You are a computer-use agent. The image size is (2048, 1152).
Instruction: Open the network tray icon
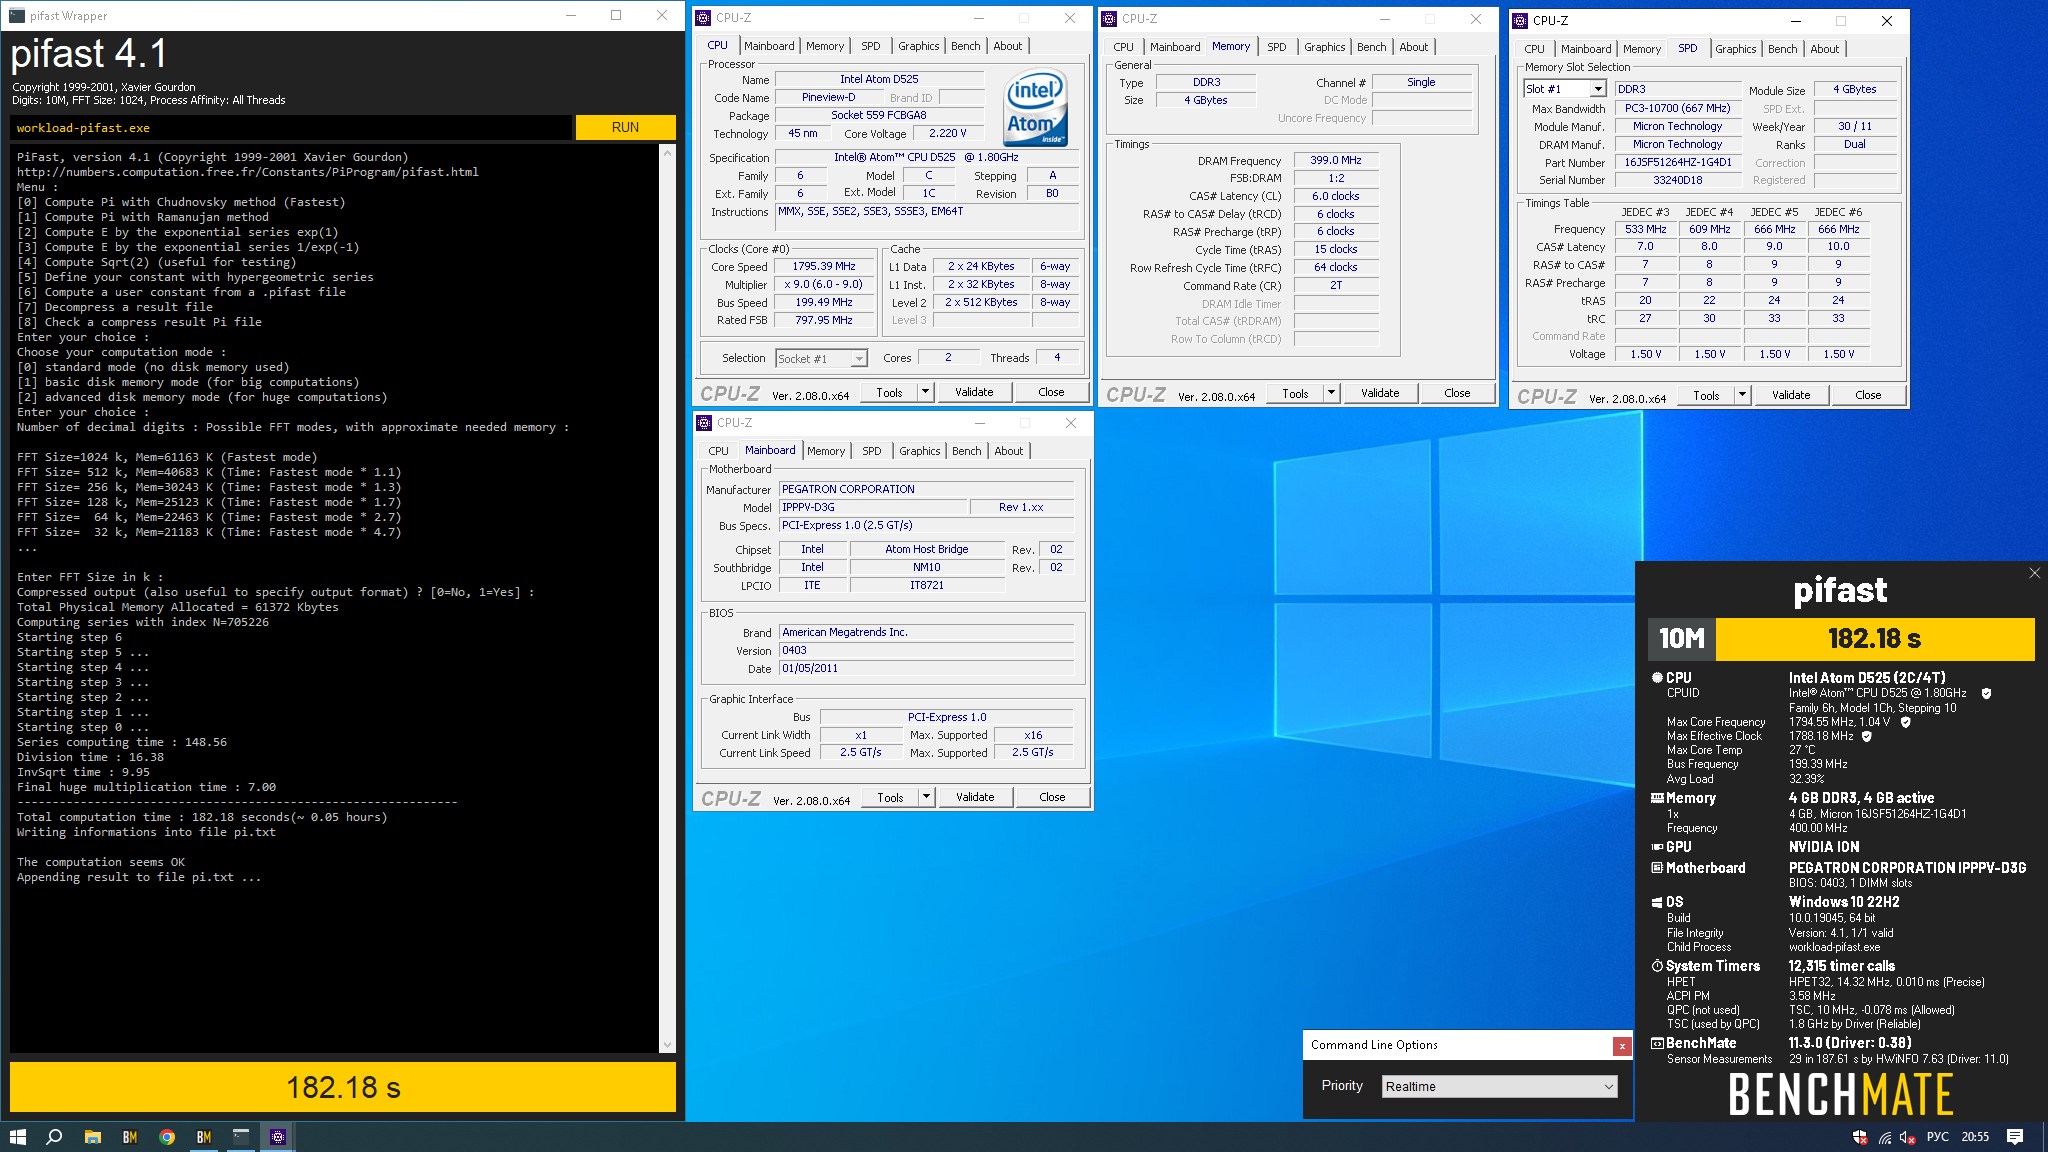1884,1137
